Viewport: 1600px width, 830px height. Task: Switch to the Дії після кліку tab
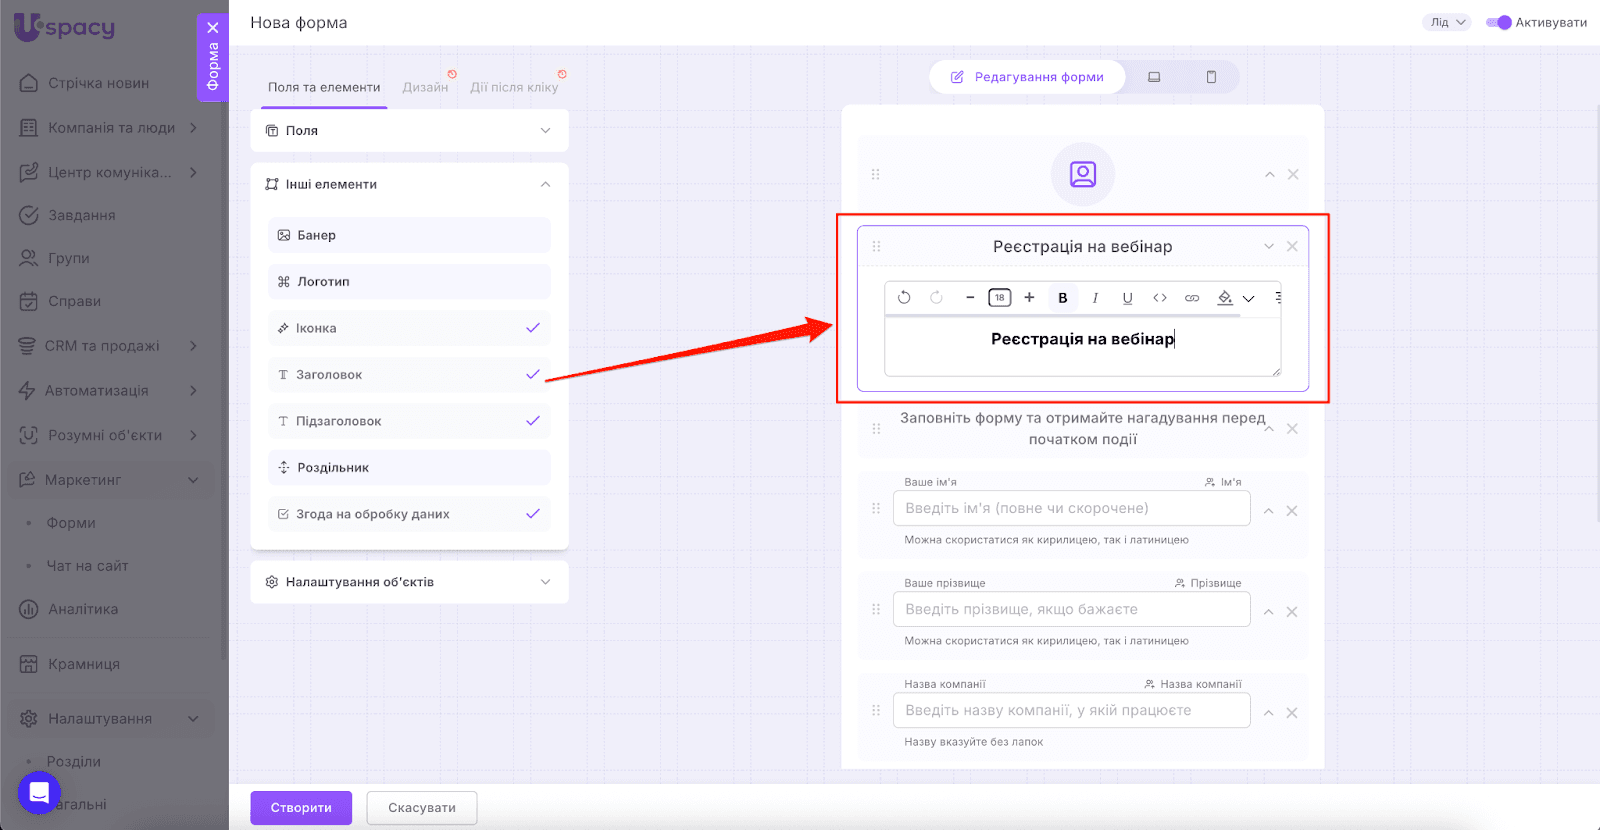514,88
